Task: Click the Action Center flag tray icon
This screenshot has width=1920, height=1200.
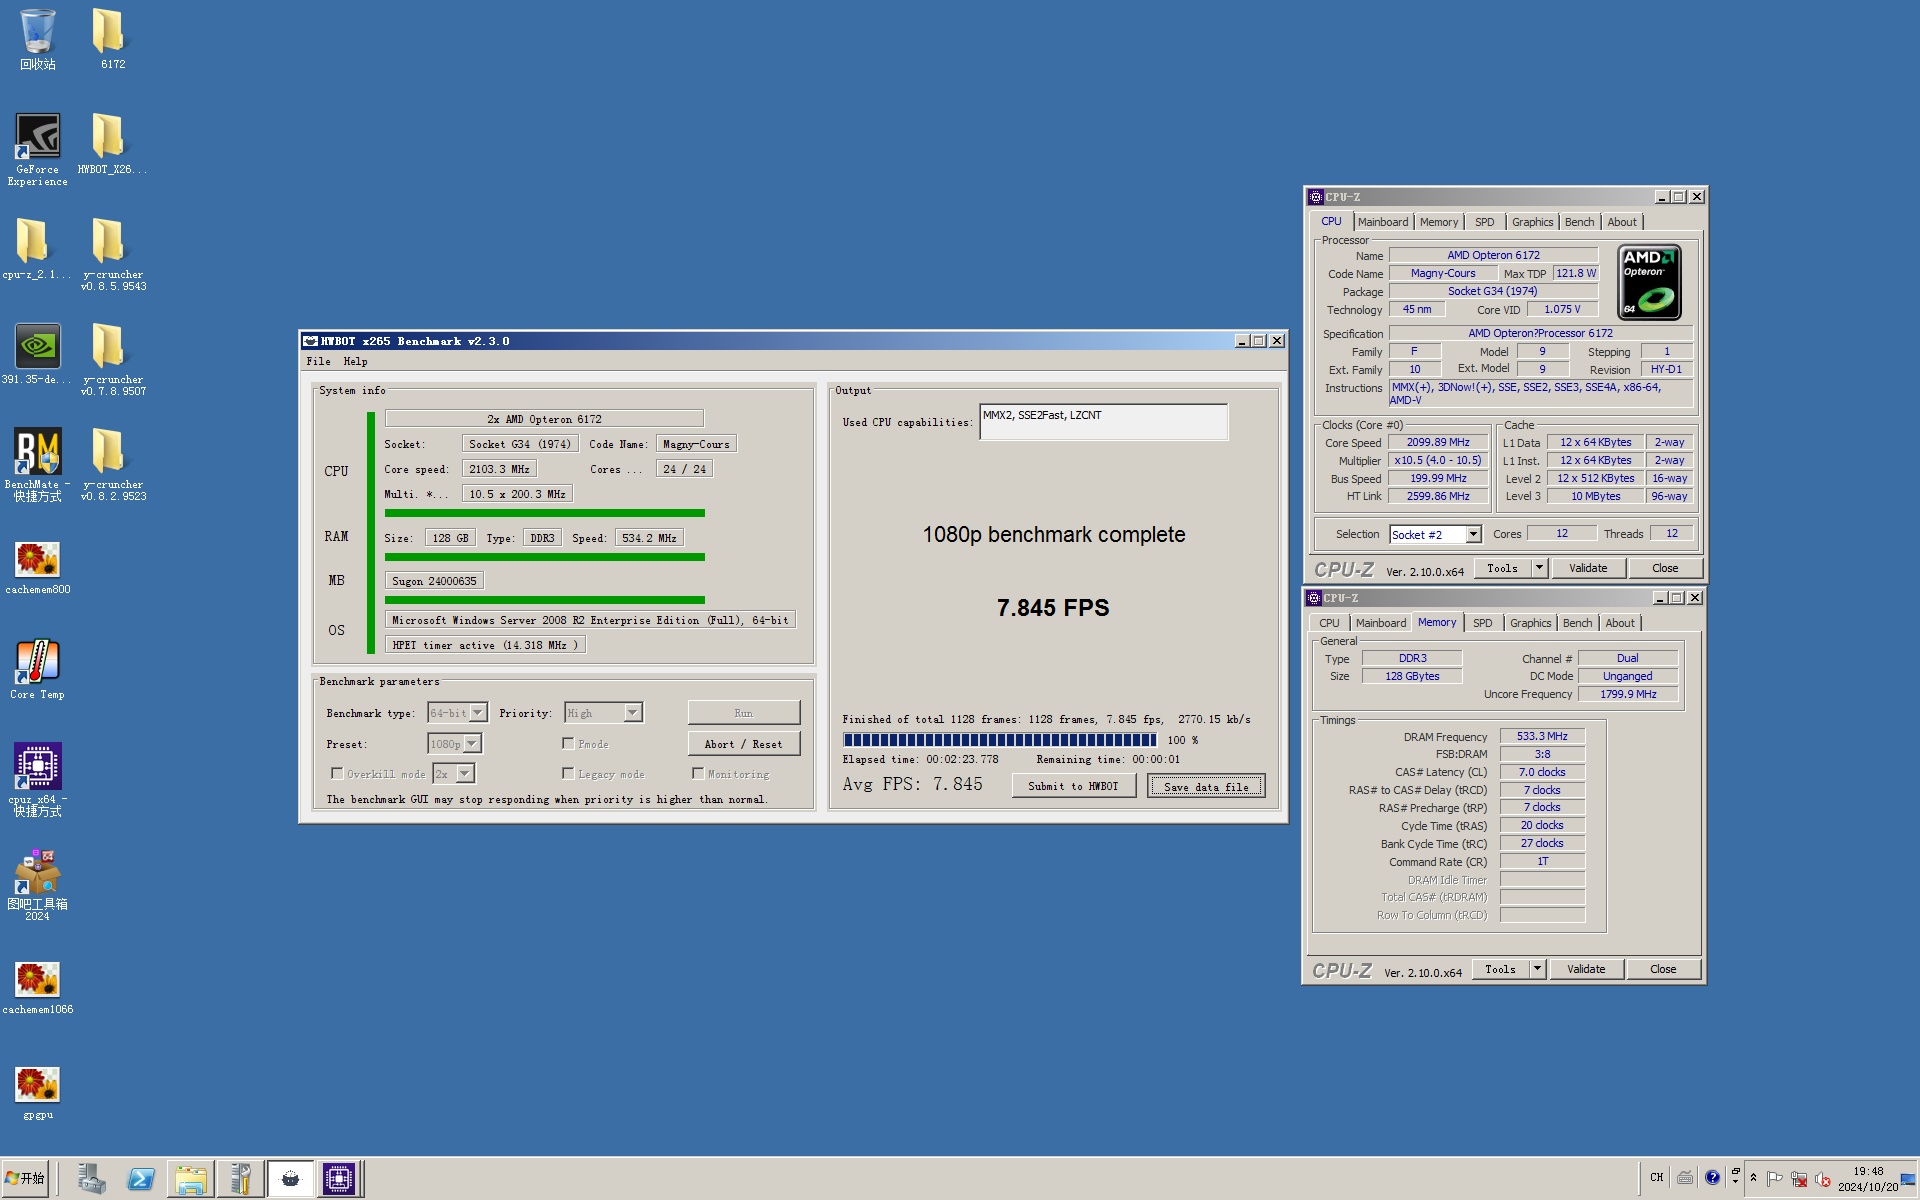Action: (x=1775, y=1179)
